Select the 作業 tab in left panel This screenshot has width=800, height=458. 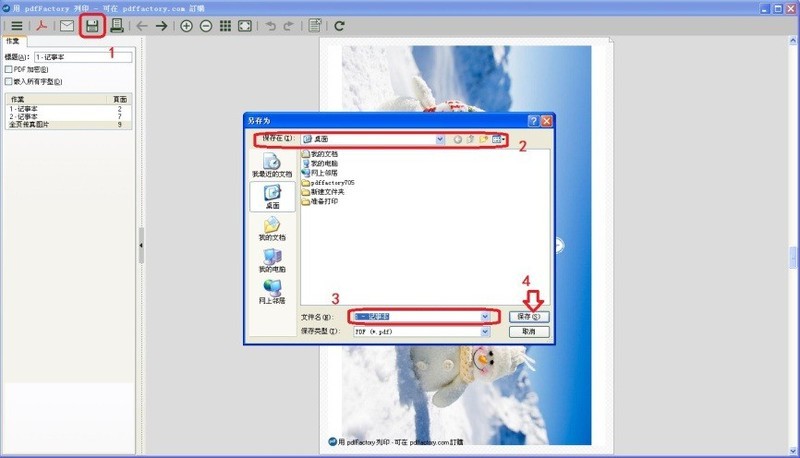[x=12, y=42]
